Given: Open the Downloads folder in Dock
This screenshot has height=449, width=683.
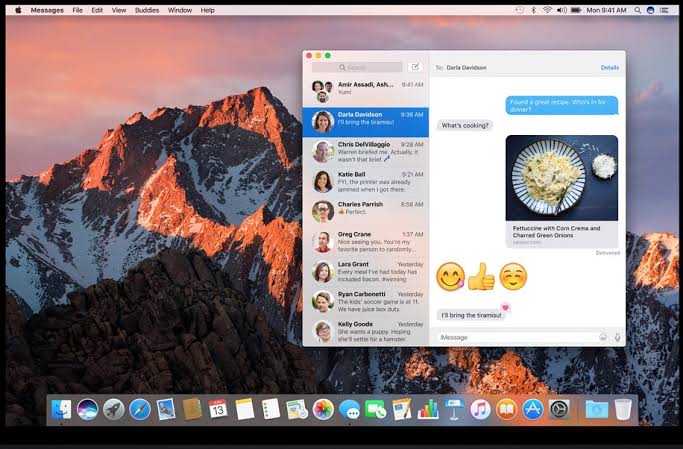Looking at the screenshot, I should pos(596,409).
